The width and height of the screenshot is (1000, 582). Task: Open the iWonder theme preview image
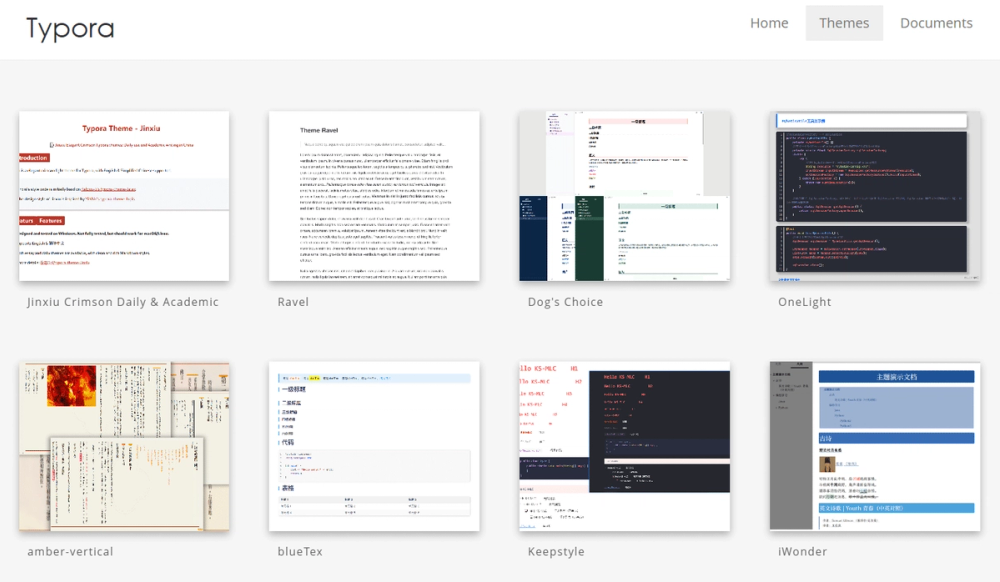[874, 446]
